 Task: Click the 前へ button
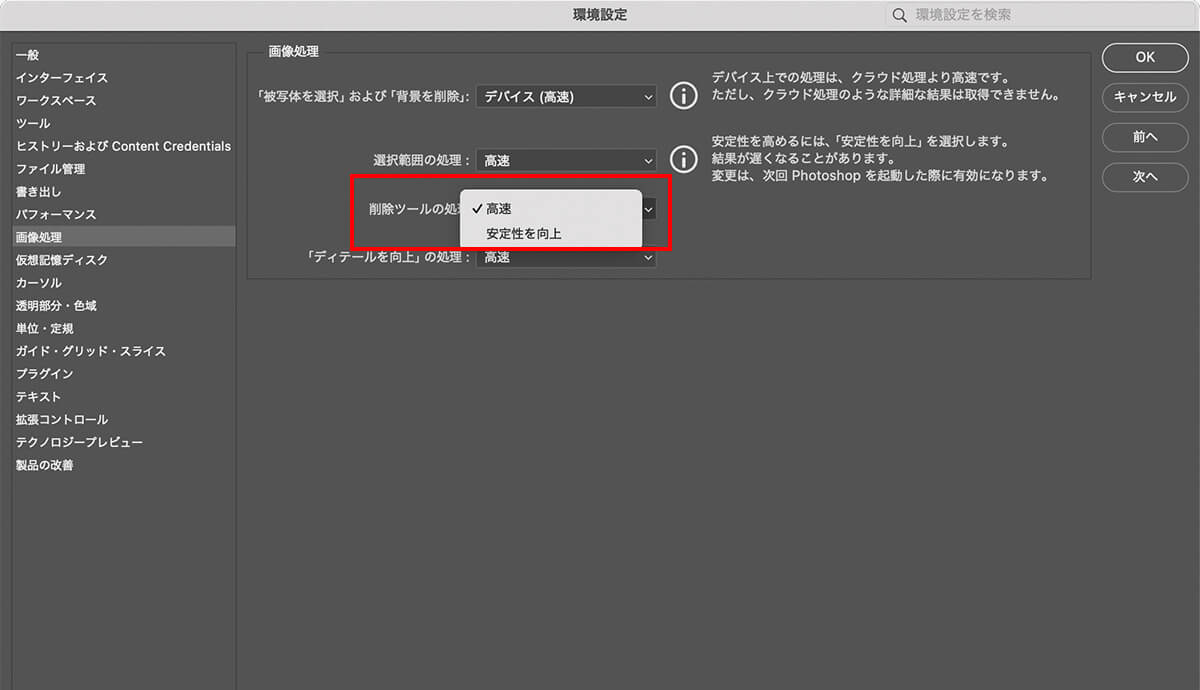tap(1145, 137)
